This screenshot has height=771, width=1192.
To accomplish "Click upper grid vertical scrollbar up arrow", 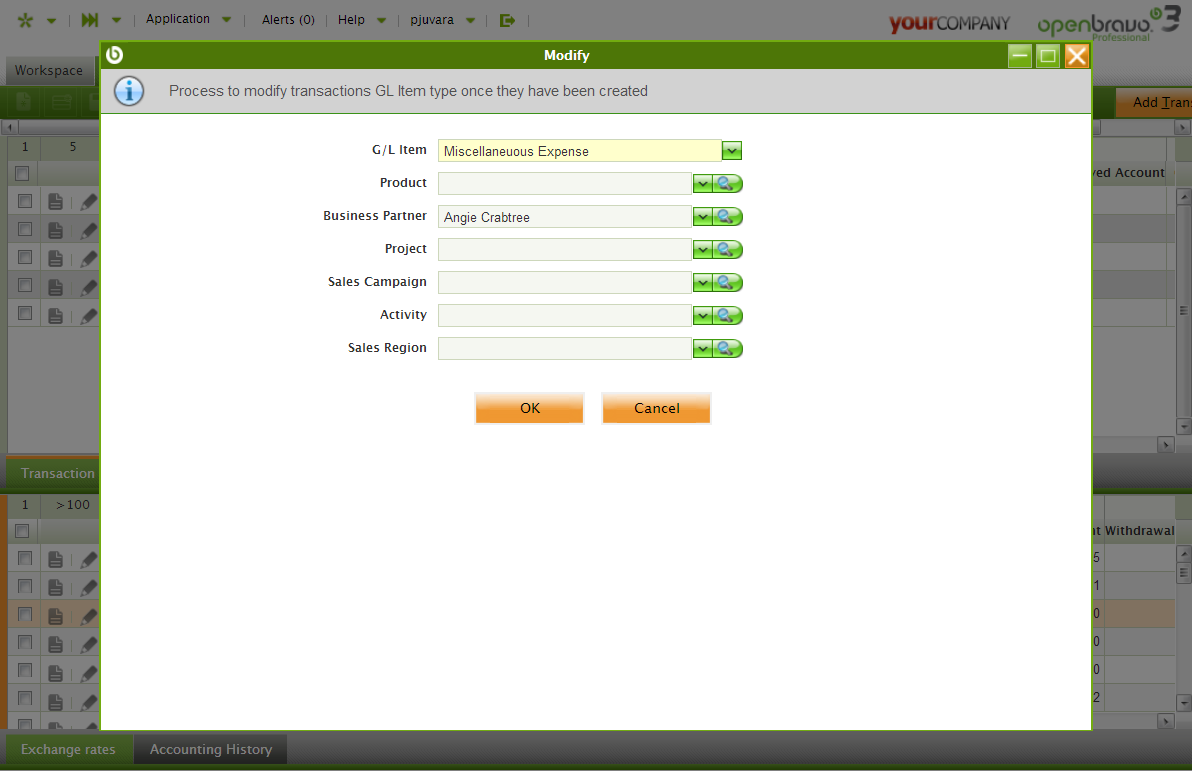I will (x=1183, y=197).
